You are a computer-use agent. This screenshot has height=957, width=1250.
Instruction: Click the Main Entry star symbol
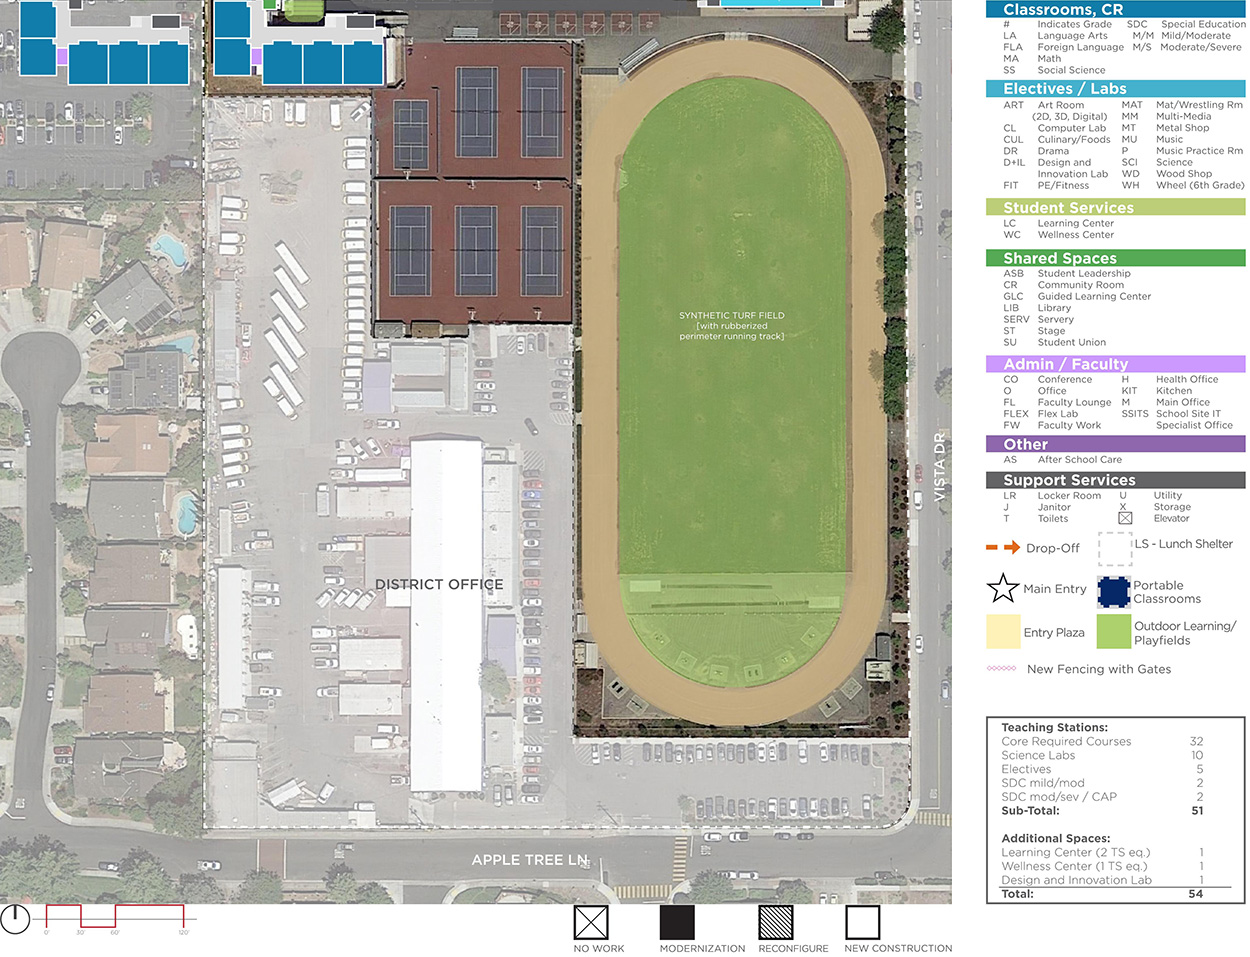pos(1003,588)
